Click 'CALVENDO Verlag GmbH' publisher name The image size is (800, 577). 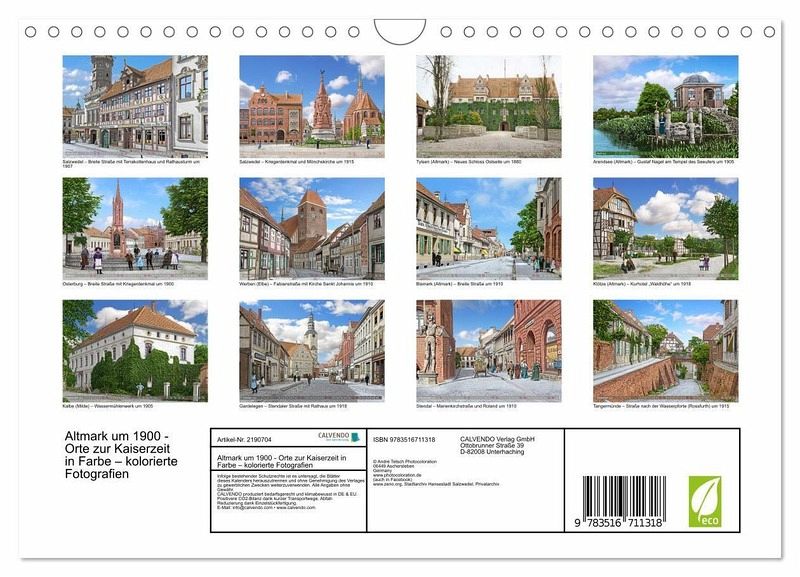(497, 439)
